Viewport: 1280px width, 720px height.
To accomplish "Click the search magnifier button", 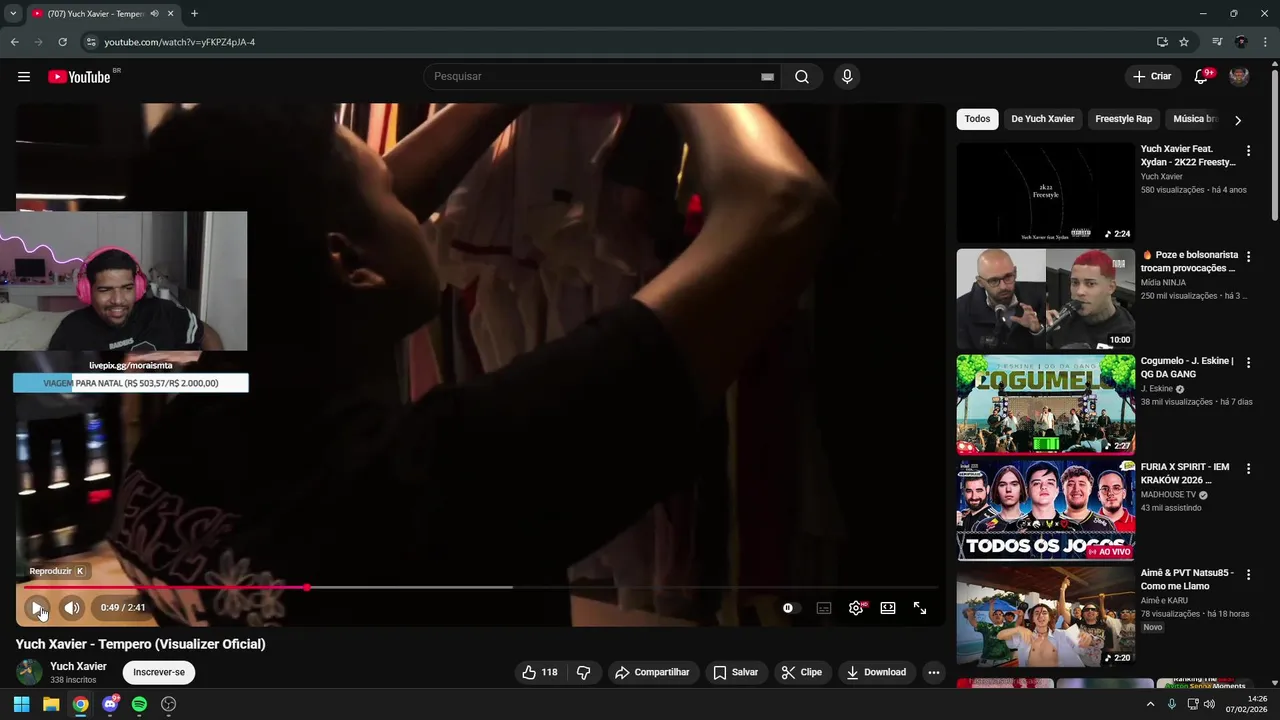I will coord(802,77).
